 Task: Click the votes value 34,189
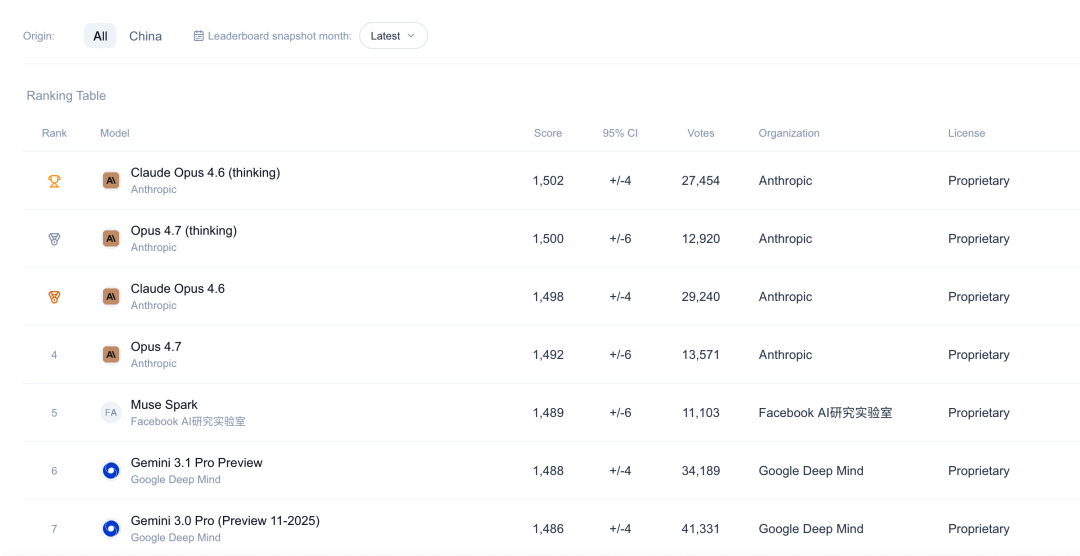coord(700,471)
